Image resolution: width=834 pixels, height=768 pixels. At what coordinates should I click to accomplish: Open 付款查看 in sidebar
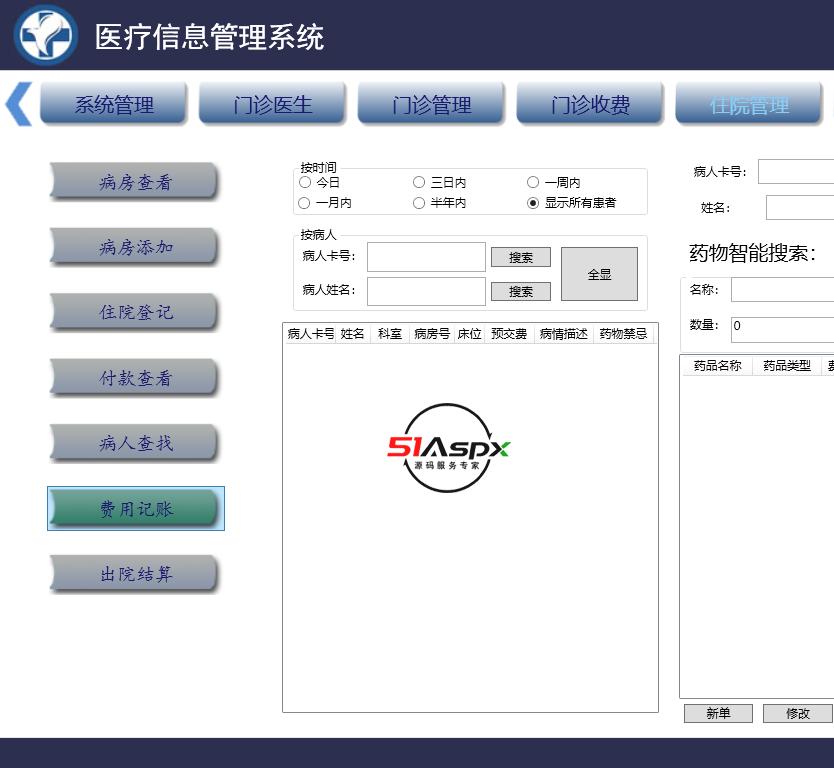134,378
